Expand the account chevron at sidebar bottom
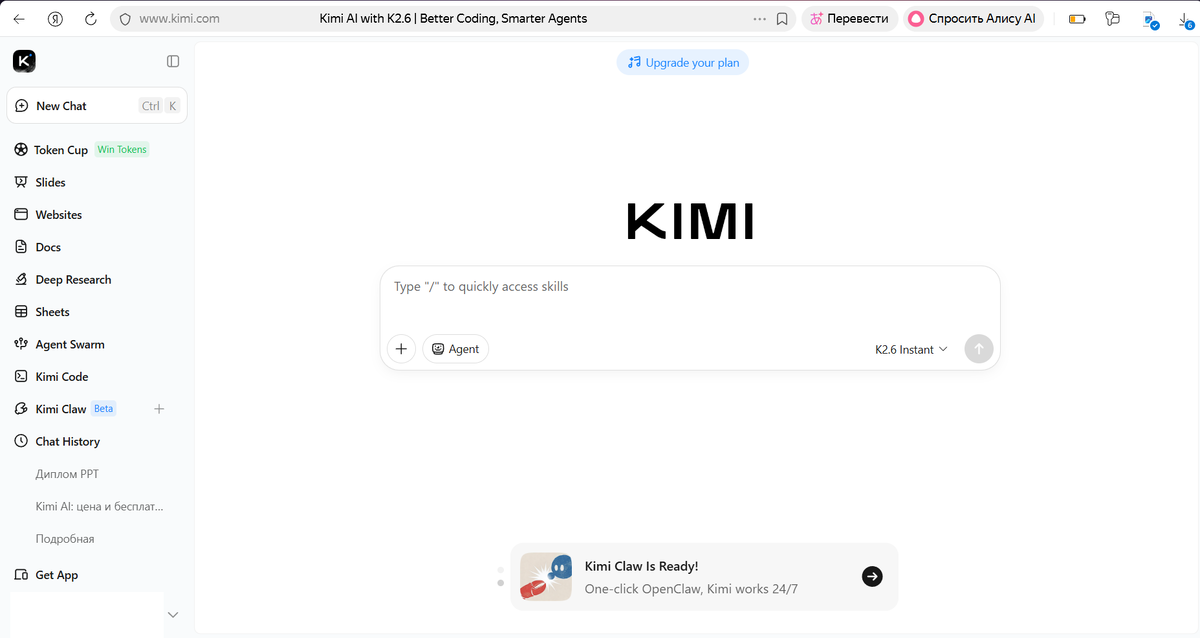Viewport: 1200px width, 638px height. pyautogui.click(x=173, y=614)
